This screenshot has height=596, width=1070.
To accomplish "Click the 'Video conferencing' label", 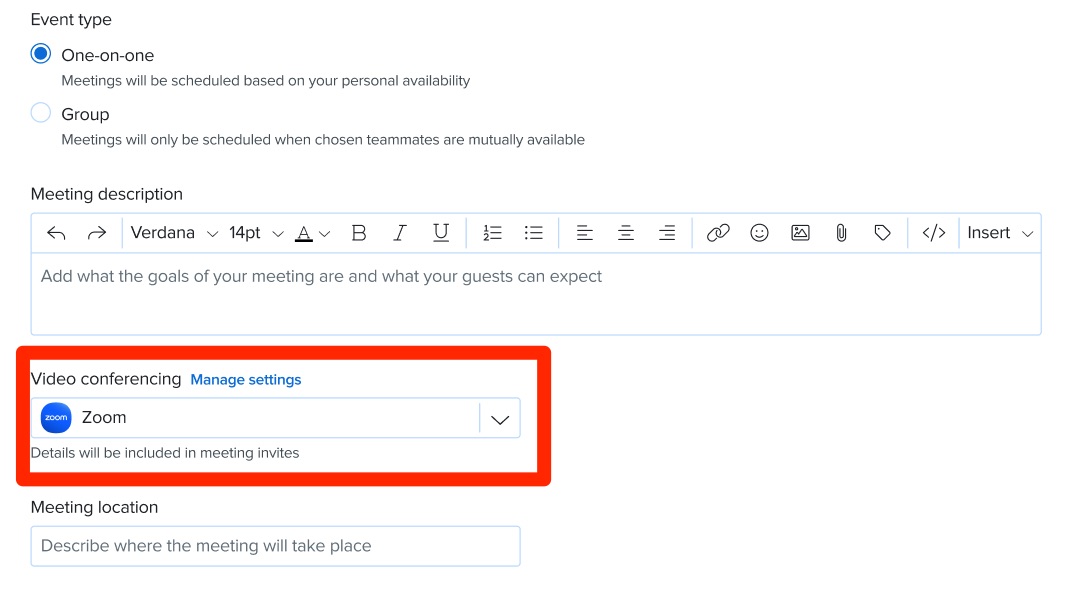I will pyautogui.click(x=106, y=380).
